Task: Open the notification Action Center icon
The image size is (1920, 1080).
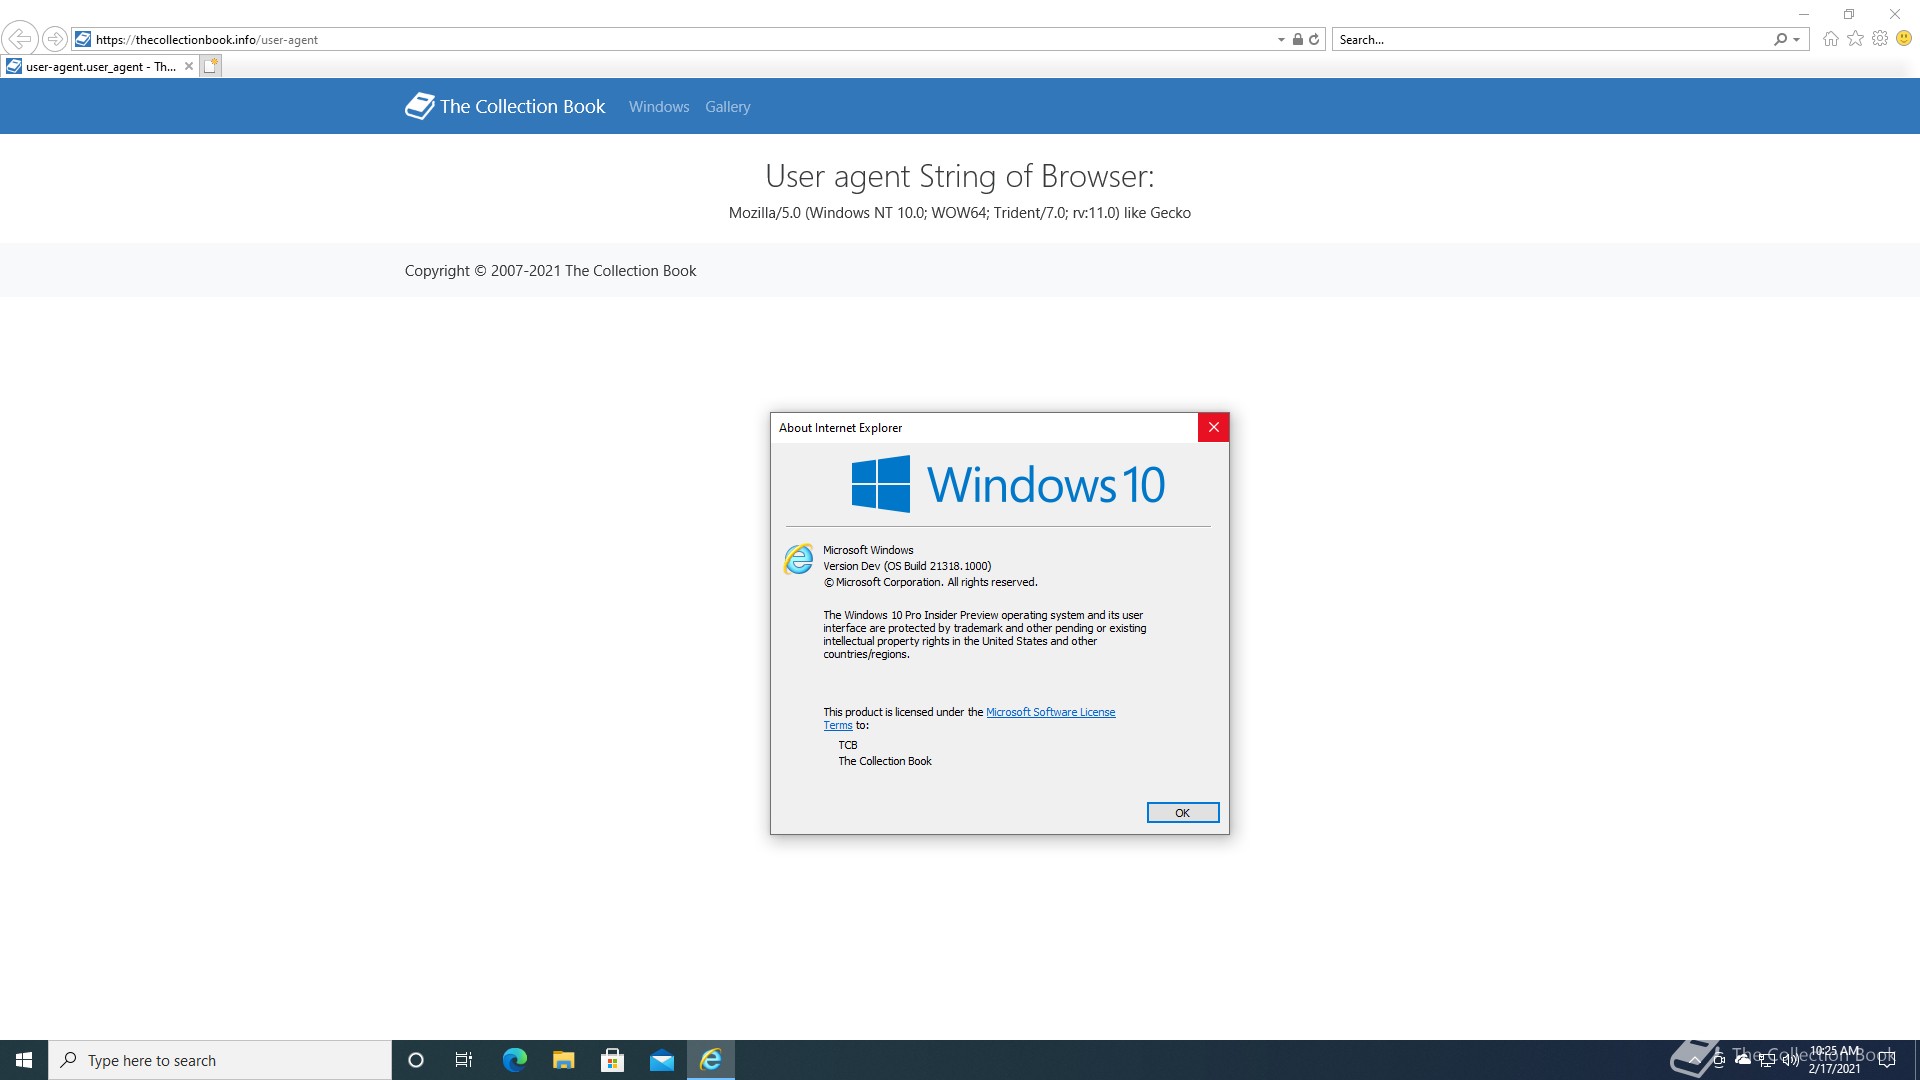Action: (x=1887, y=1060)
